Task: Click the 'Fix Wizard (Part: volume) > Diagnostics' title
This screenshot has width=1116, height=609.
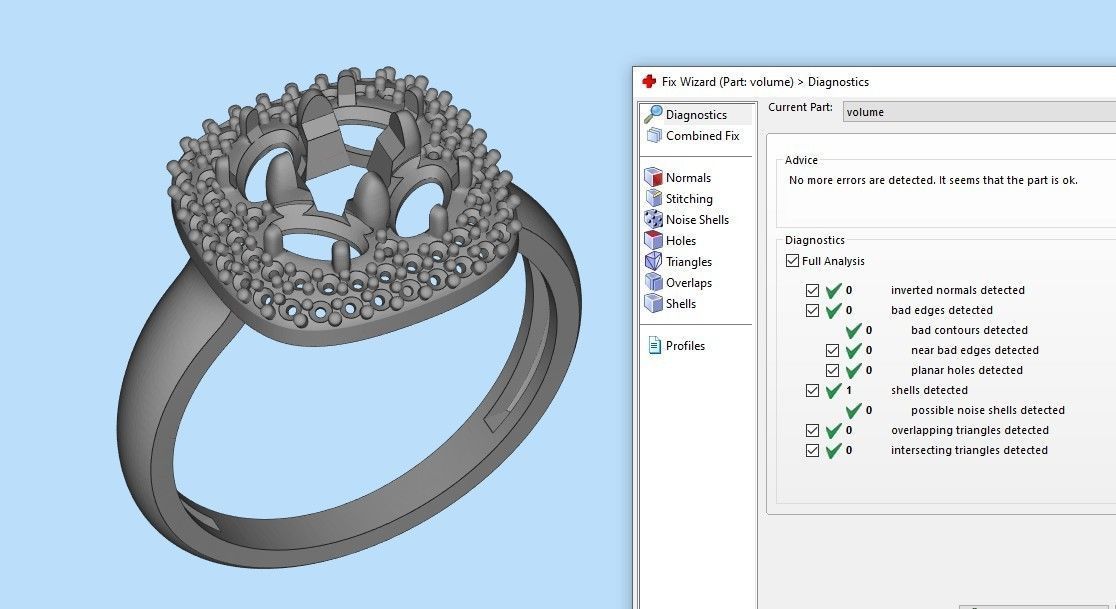Action: coord(765,82)
